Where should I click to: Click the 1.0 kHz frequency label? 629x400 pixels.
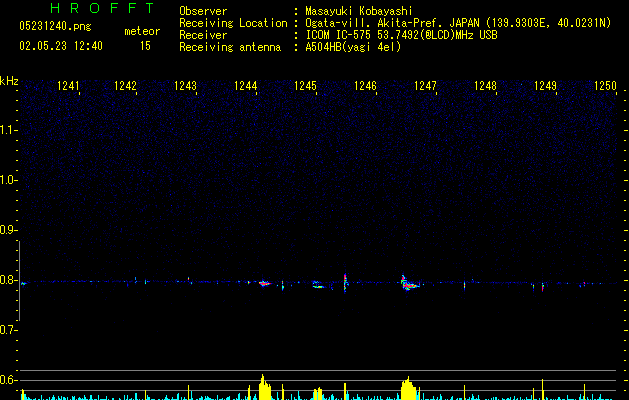click(x=8, y=180)
